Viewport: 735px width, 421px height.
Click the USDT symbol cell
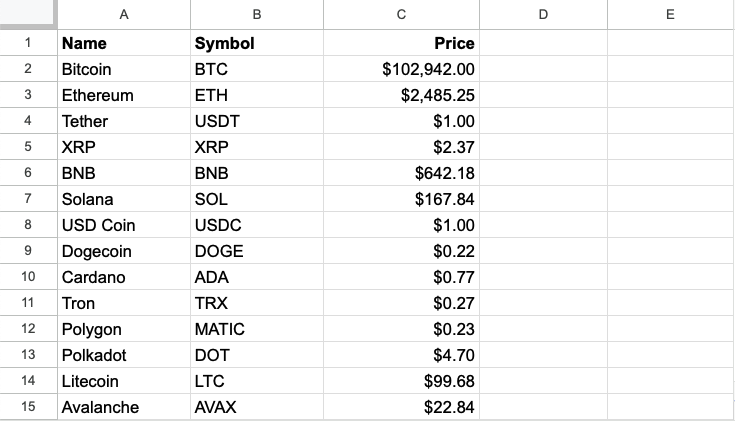pos(257,121)
